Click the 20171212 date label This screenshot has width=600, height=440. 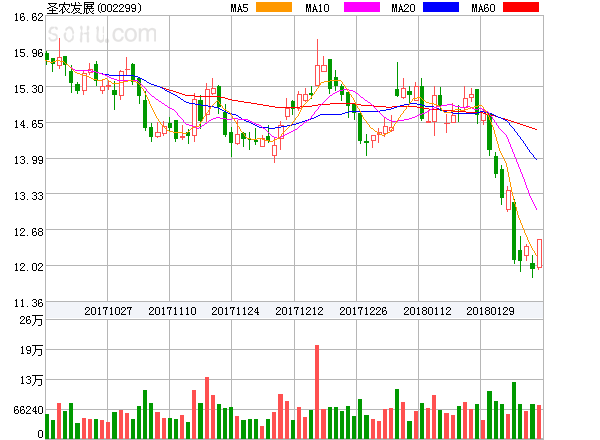click(x=299, y=311)
